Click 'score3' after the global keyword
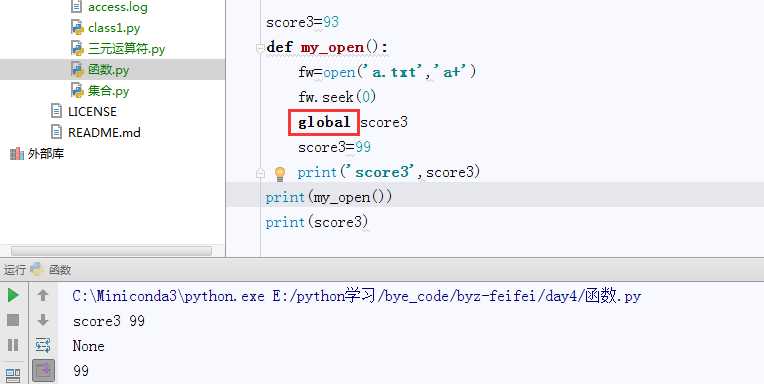 pyautogui.click(x=384, y=122)
